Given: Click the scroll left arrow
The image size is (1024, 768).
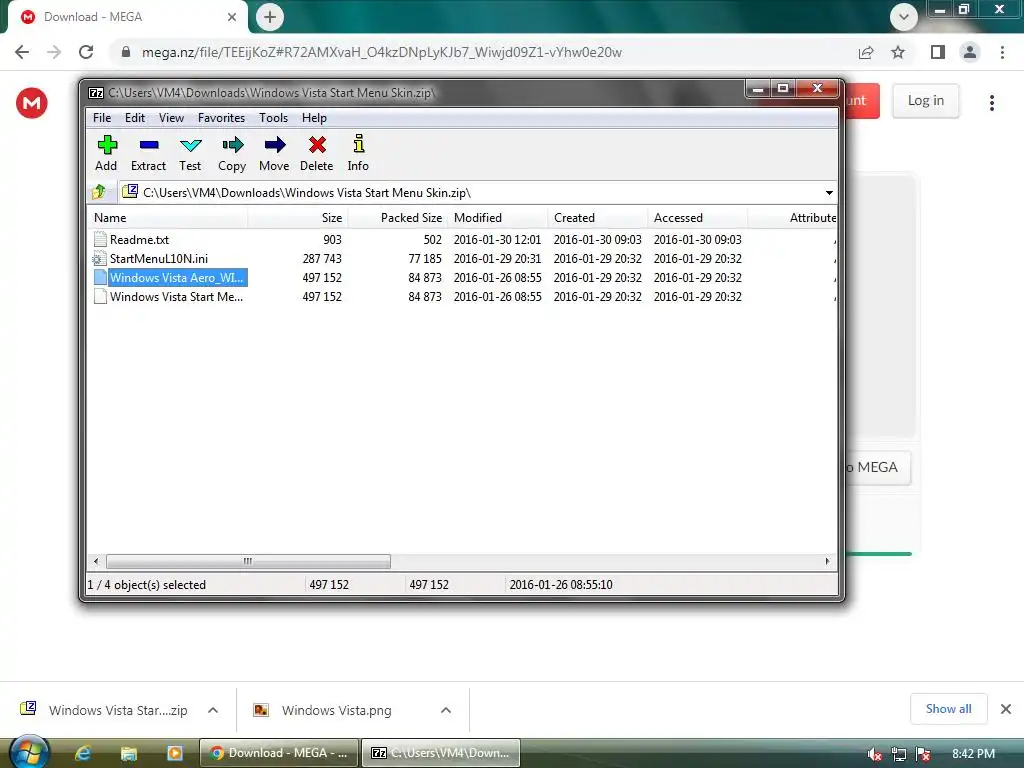Looking at the screenshot, I should (x=96, y=561).
